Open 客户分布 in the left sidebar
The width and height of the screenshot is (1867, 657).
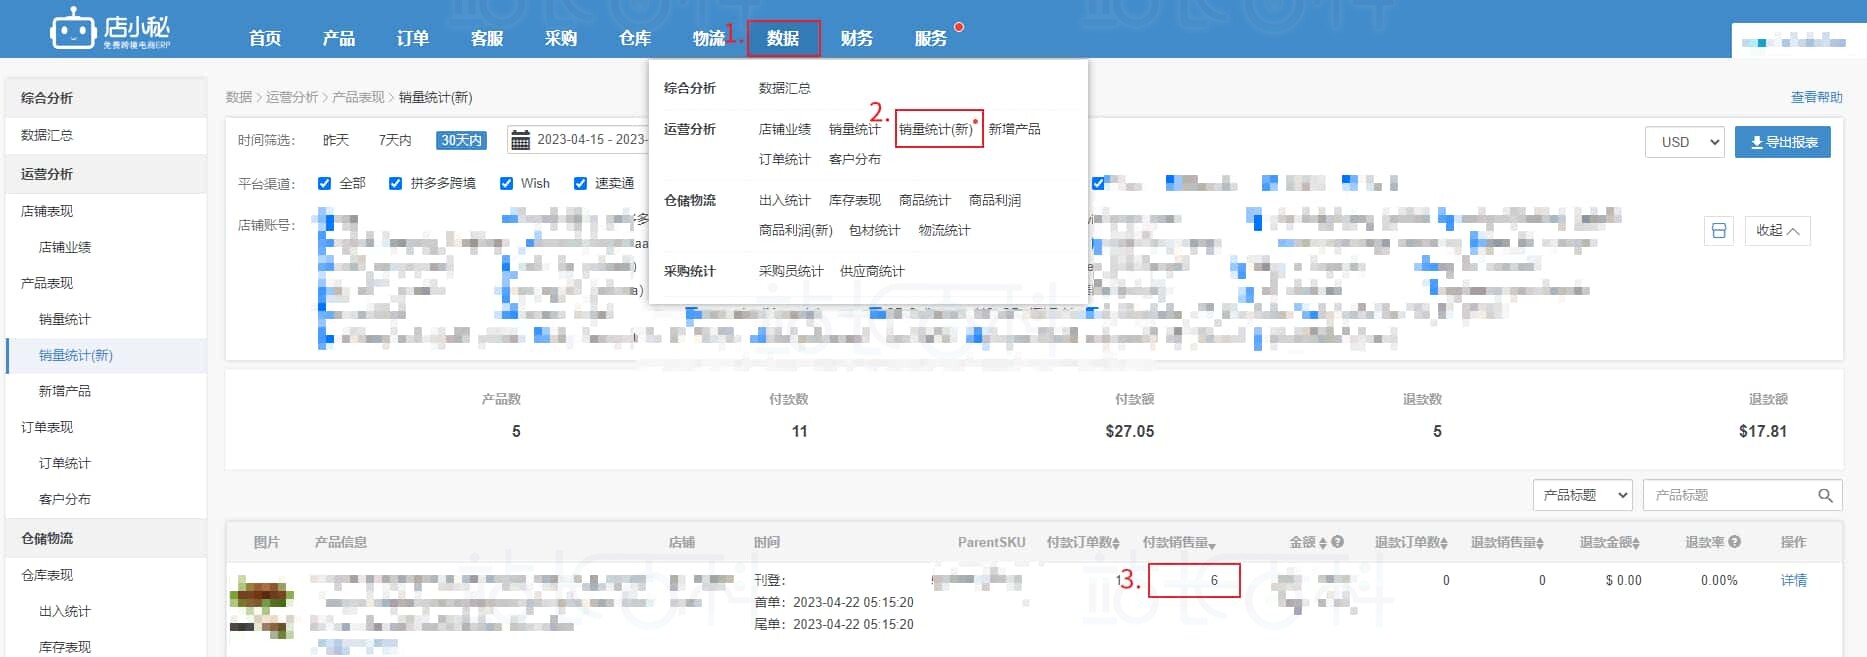(65, 499)
